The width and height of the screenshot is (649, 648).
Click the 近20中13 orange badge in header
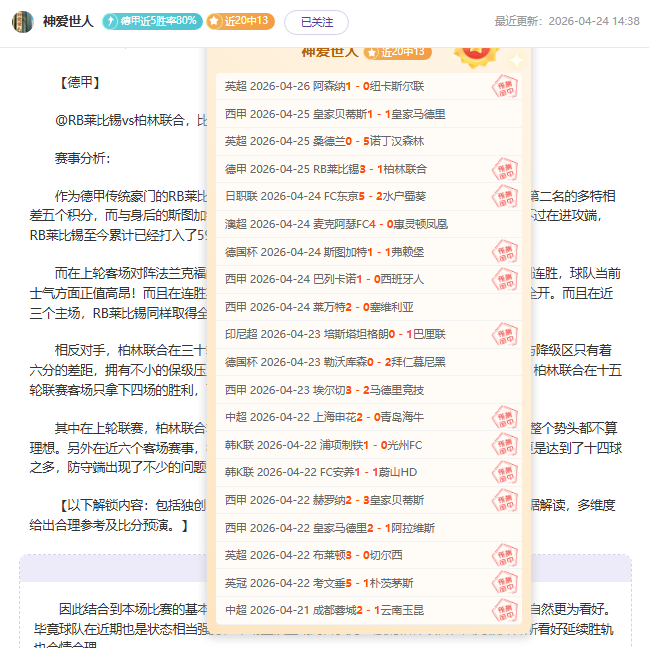click(240, 21)
